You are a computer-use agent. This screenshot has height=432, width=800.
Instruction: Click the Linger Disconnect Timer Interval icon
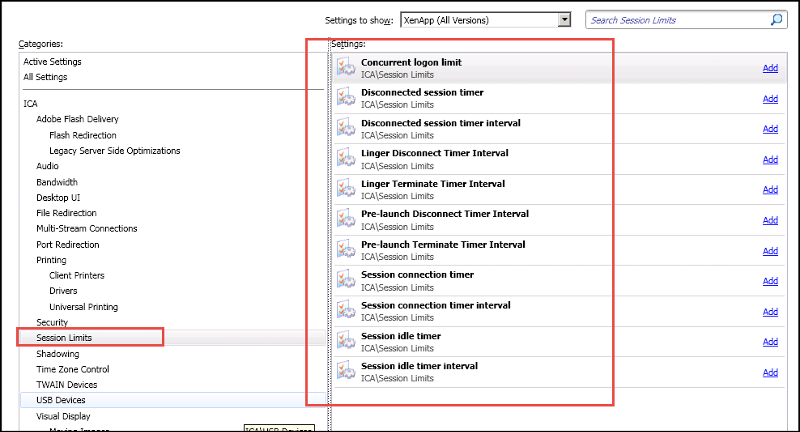pyautogui.click(x=346, y=158)
